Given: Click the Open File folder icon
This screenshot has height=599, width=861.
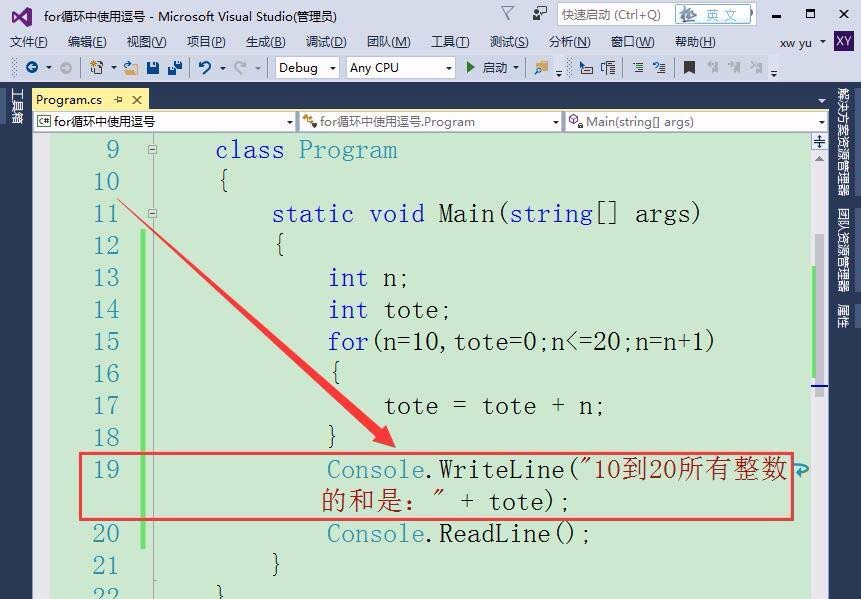Looking at the screenshot, I should click(x=131, y=68).
